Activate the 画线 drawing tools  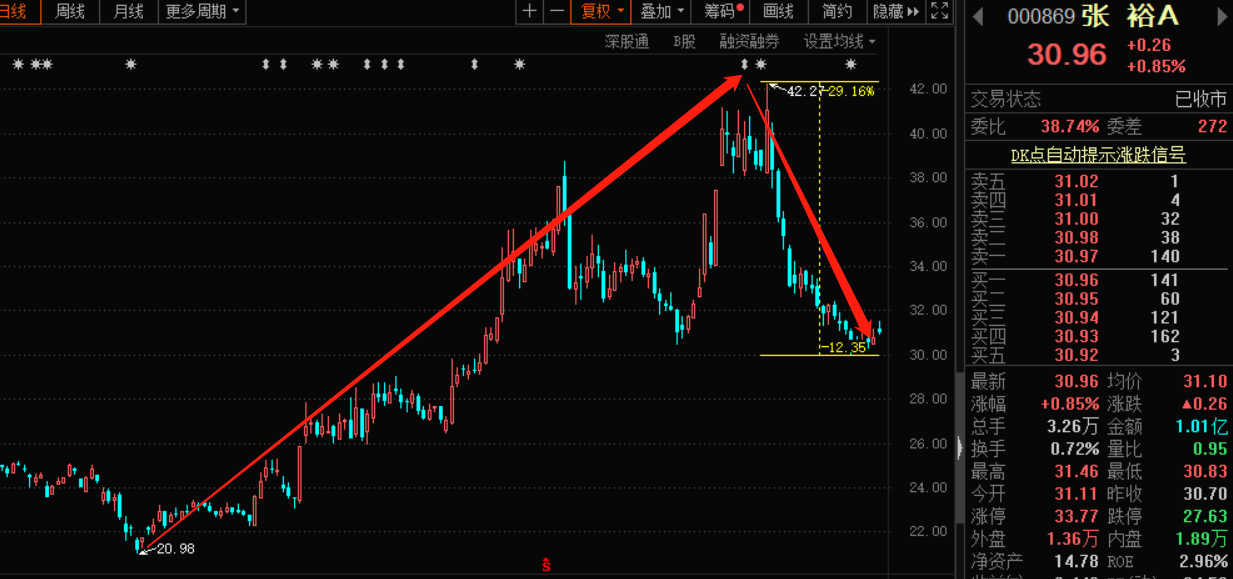[x=778, y=12]
